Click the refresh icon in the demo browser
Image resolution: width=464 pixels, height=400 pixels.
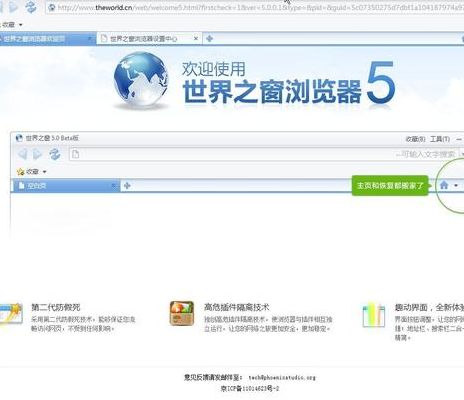(55, 154)
